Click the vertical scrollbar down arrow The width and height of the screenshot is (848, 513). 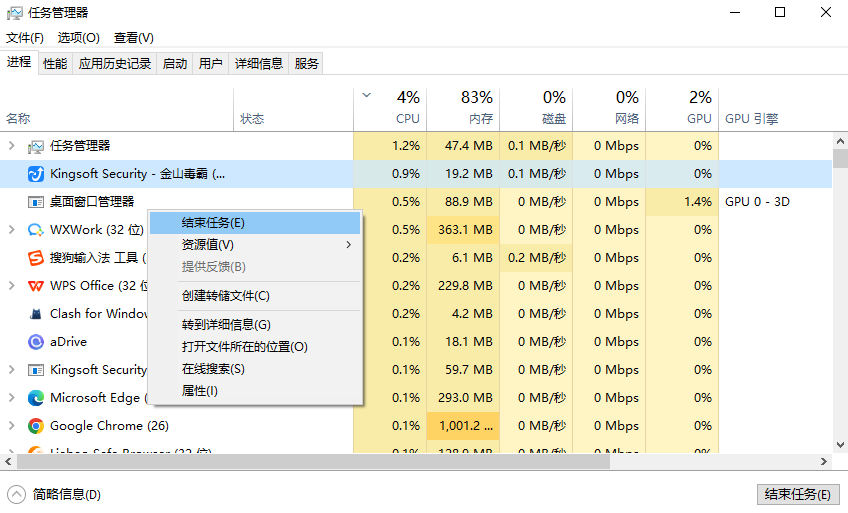[840, 445]
